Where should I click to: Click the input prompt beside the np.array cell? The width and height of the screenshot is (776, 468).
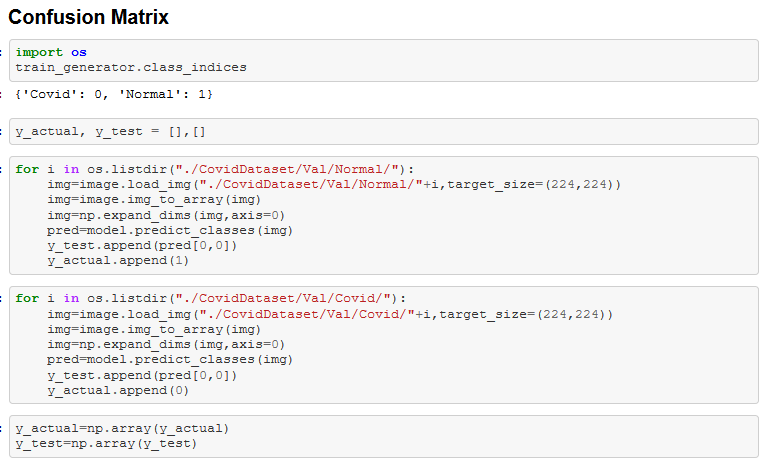(x=3, y=428)
